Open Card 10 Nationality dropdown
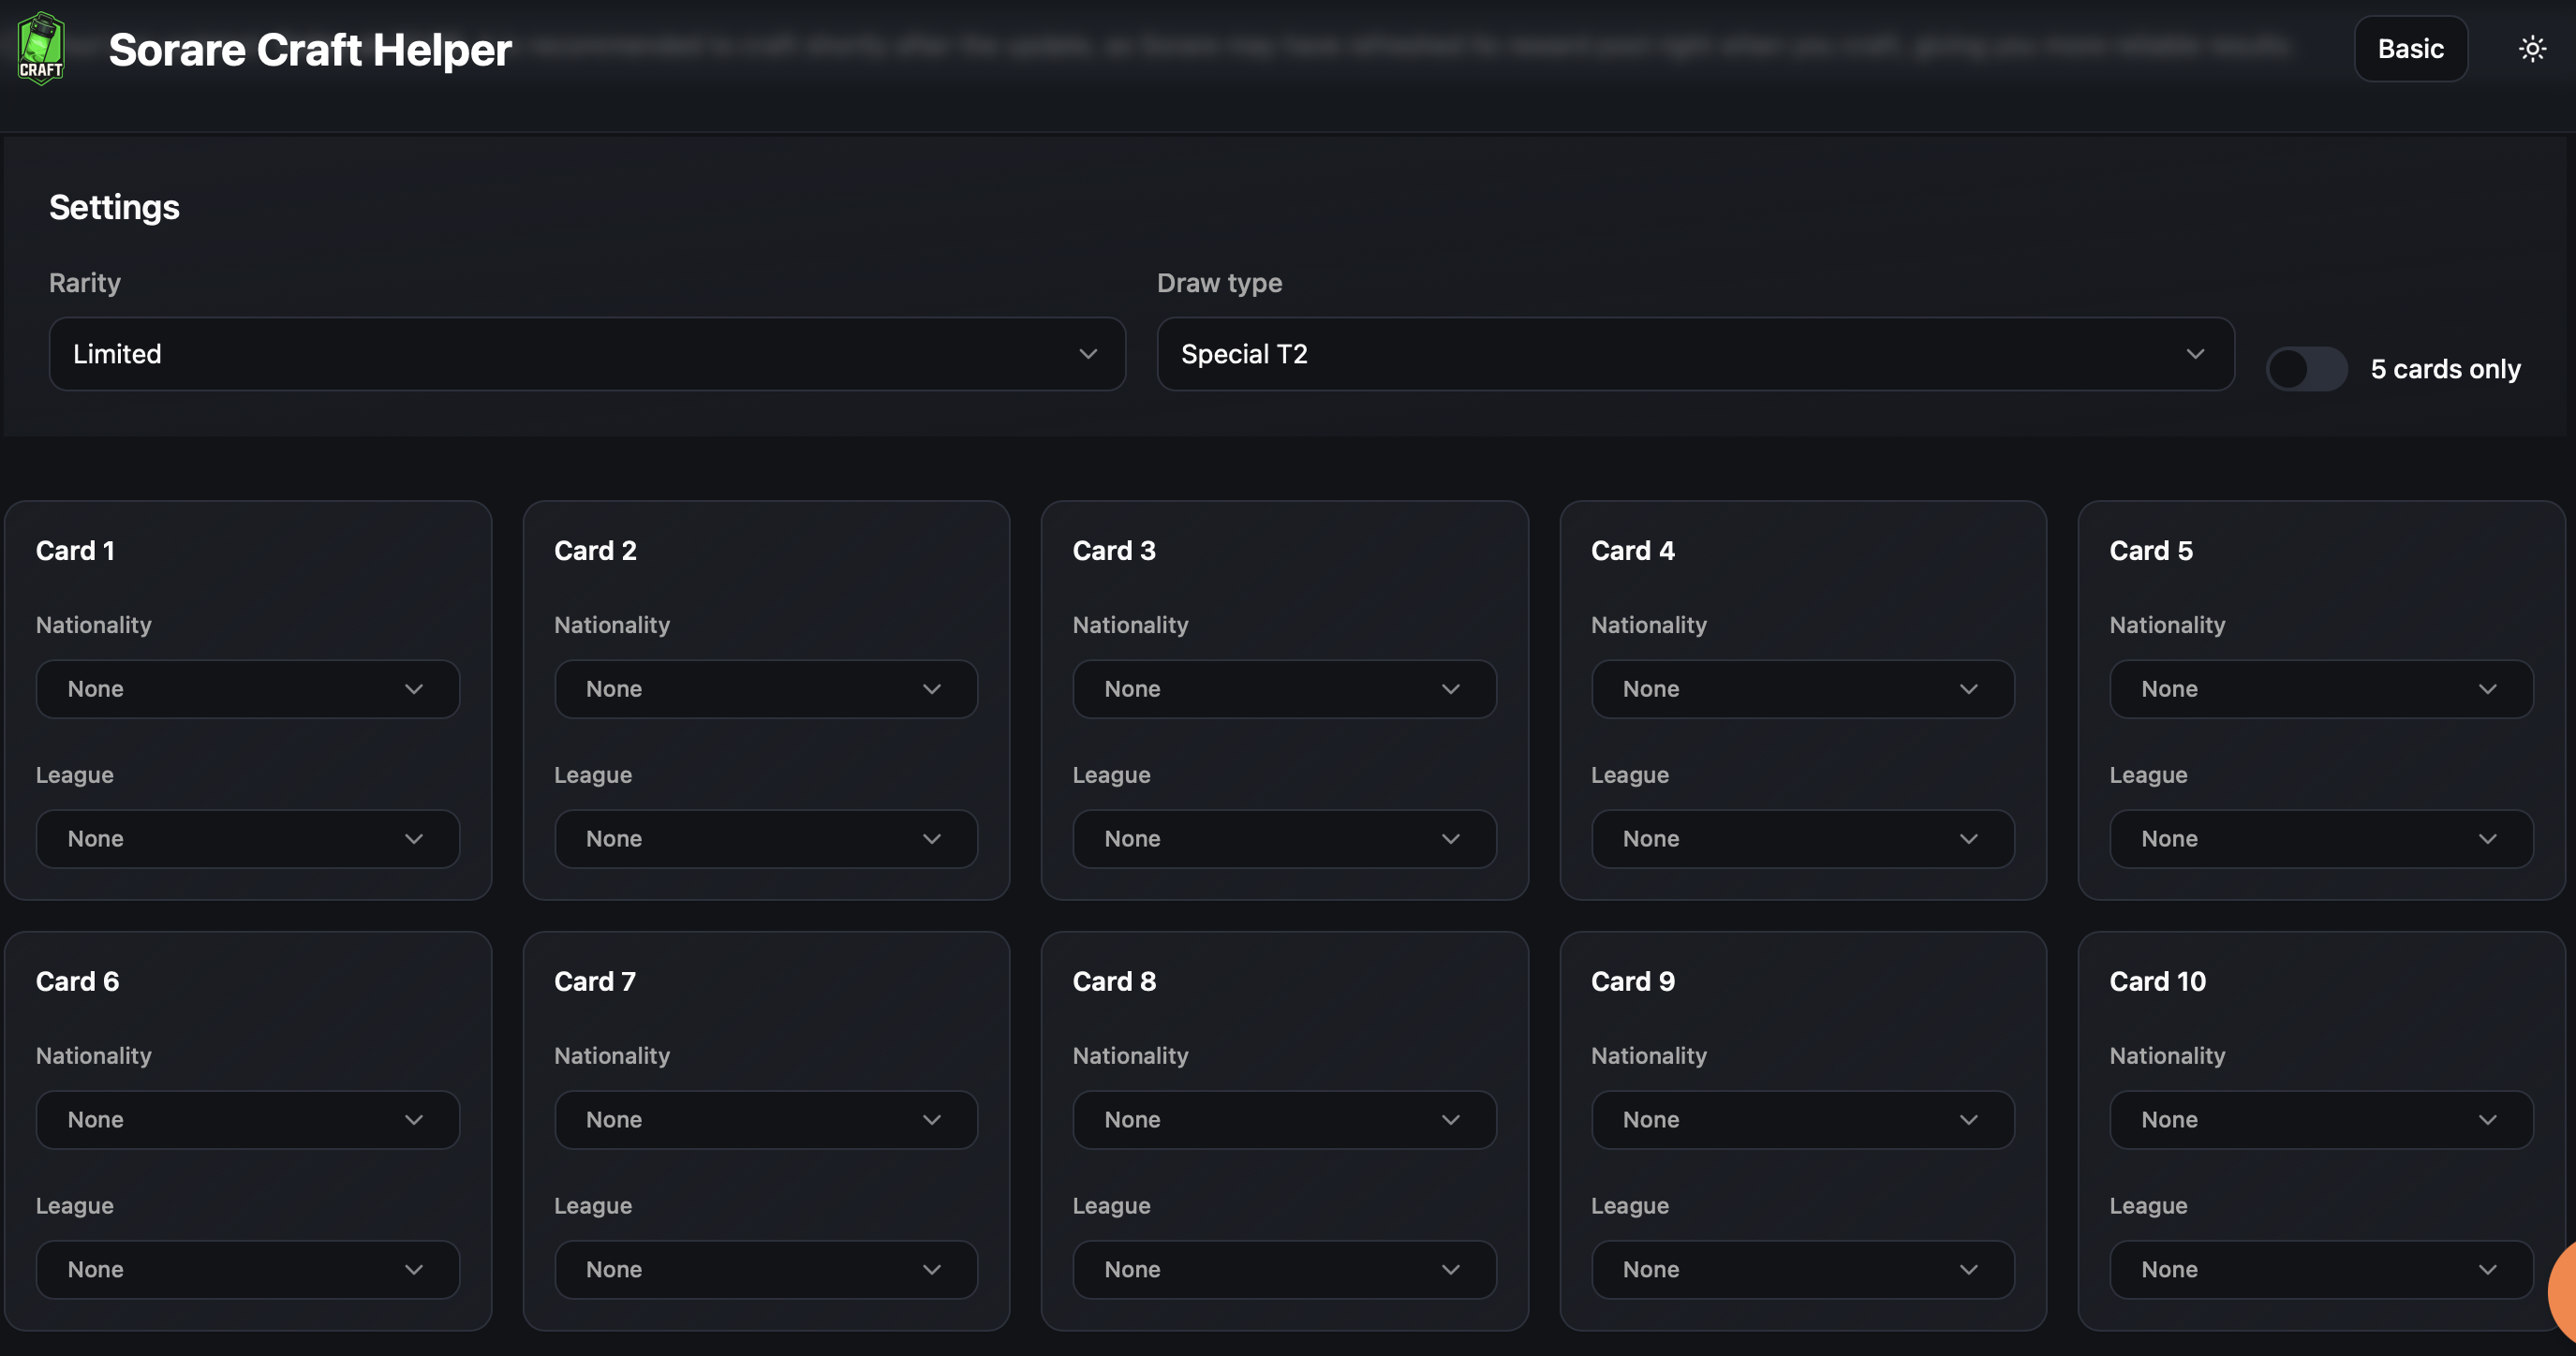2576x1356 pixels. tap(2321, 1120)
